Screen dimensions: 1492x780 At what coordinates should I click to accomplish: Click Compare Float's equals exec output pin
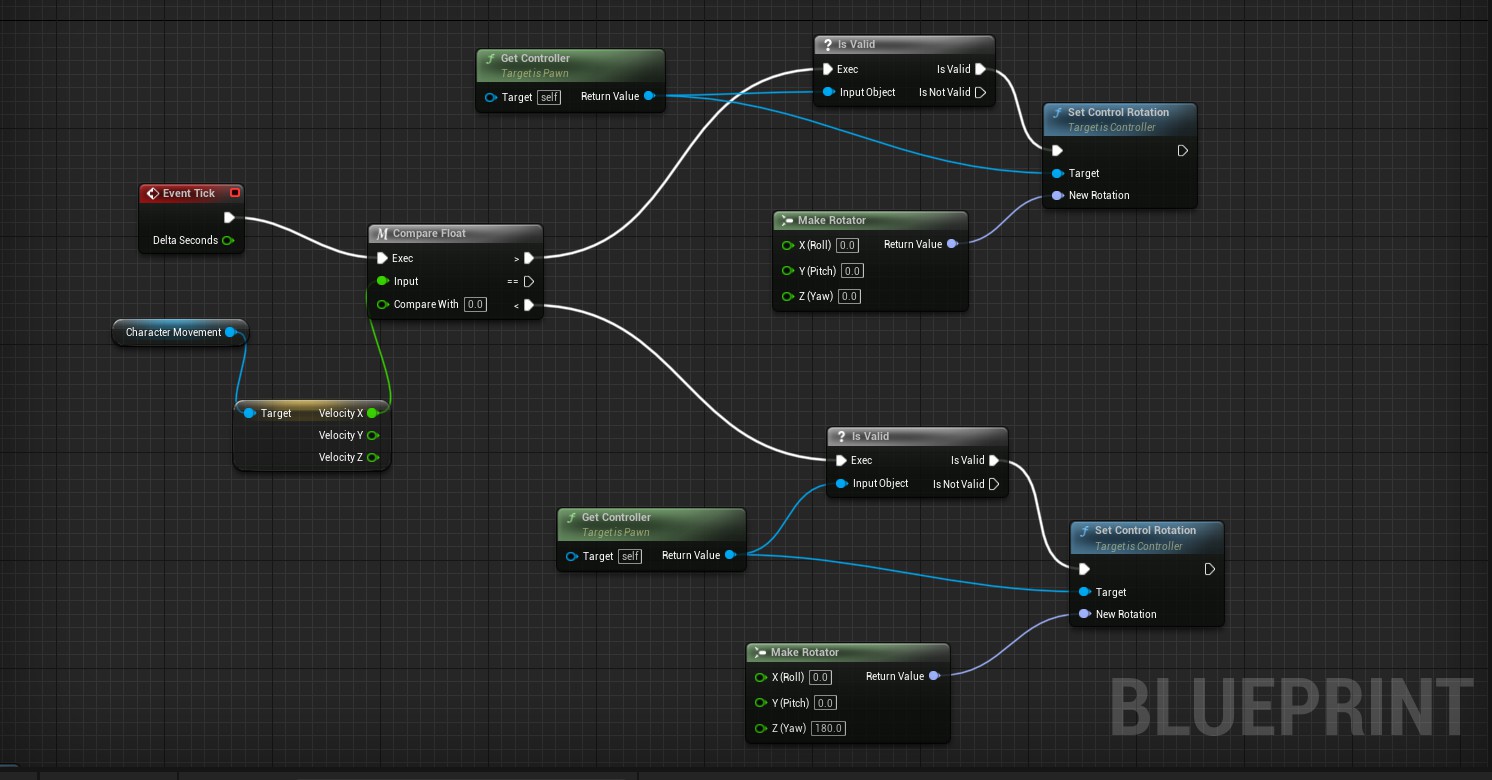pyautogui.click(x=528, y=281)
